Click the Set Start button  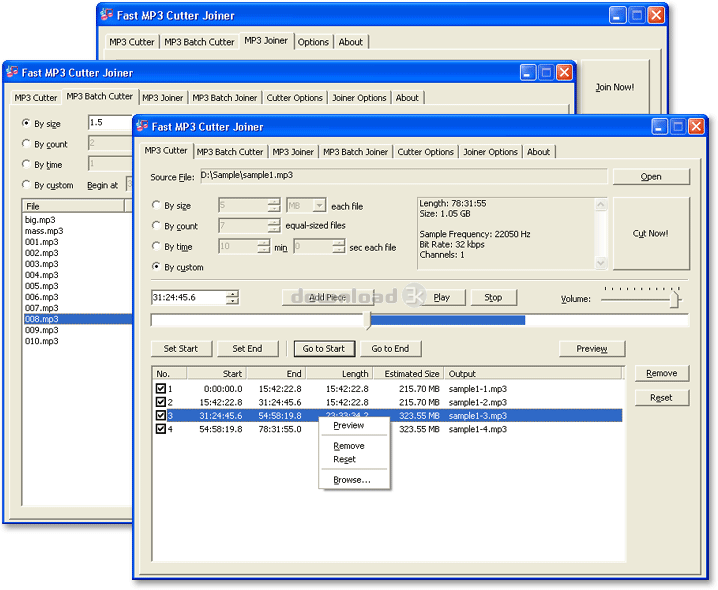point(181,349)
